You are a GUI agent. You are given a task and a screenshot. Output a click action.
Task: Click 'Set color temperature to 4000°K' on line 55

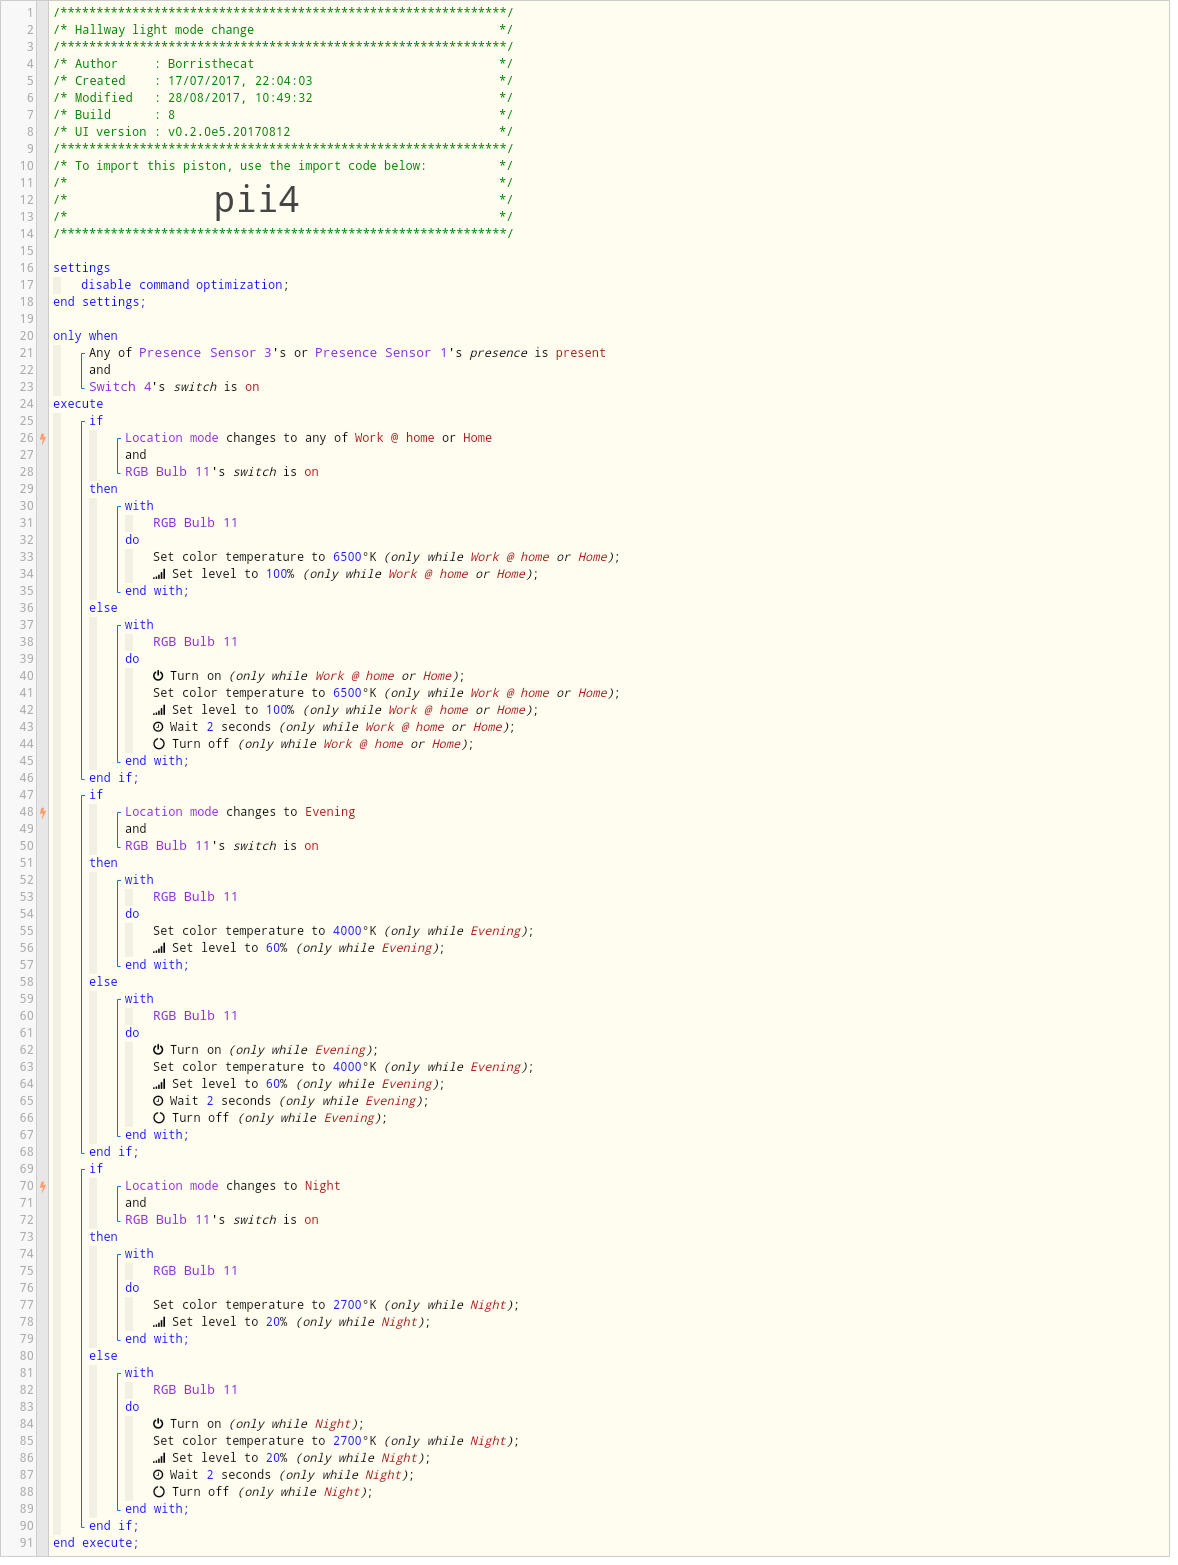coord(265,931)
